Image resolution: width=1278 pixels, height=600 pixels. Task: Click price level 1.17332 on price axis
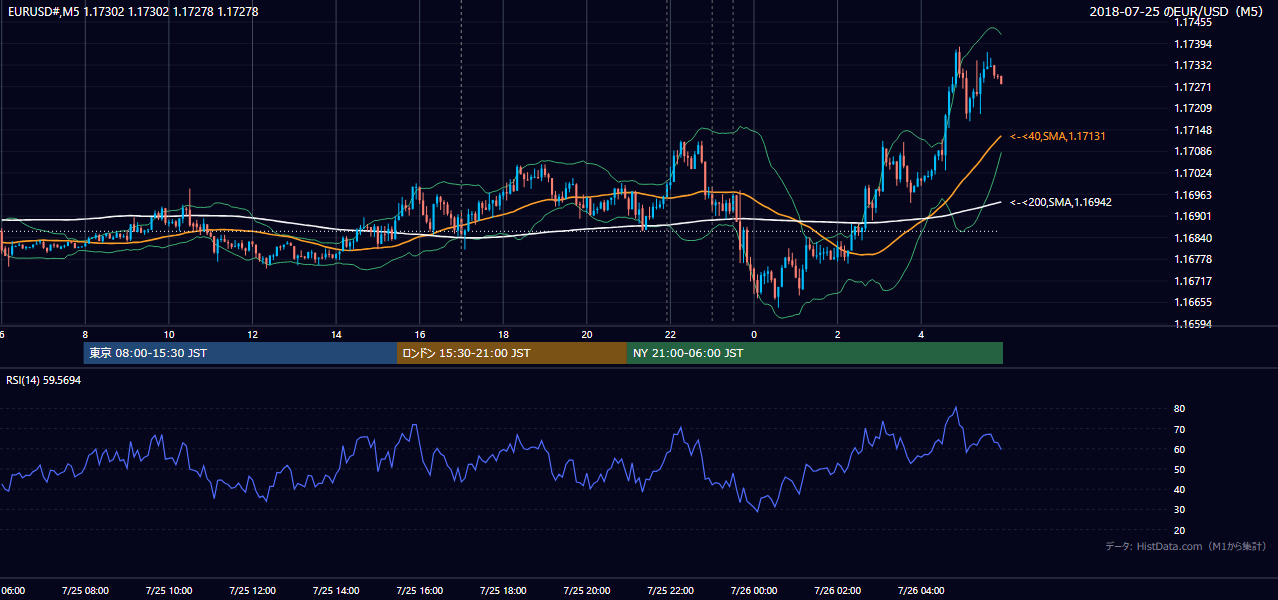(1192, 65)
